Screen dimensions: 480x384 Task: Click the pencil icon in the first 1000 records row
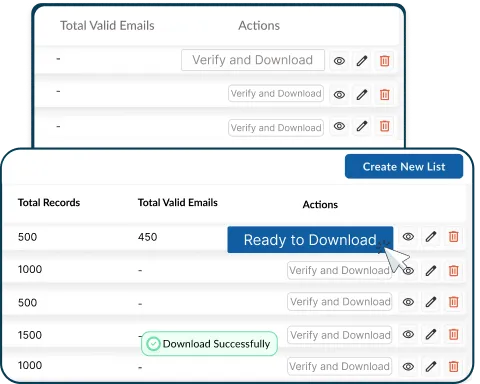click(x=431, y=271)
